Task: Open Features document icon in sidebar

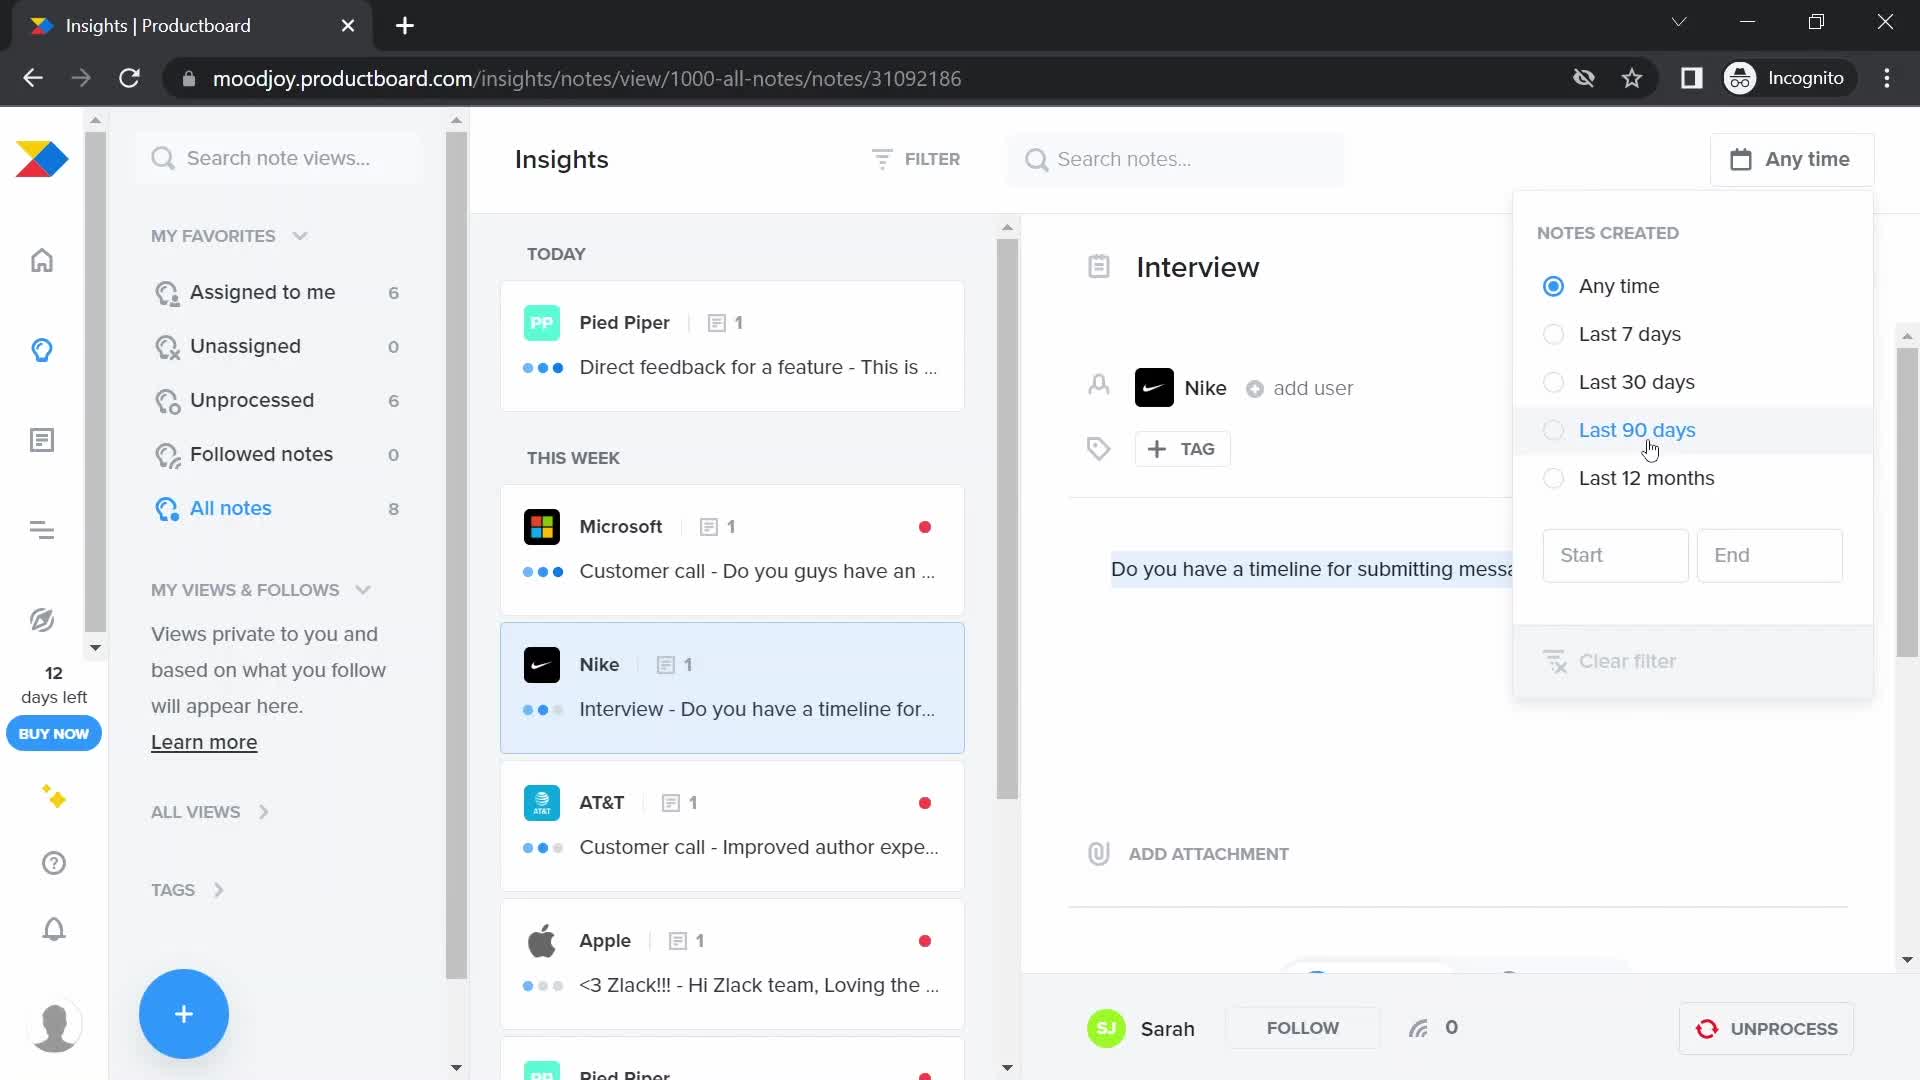Action: pos(42,440)
